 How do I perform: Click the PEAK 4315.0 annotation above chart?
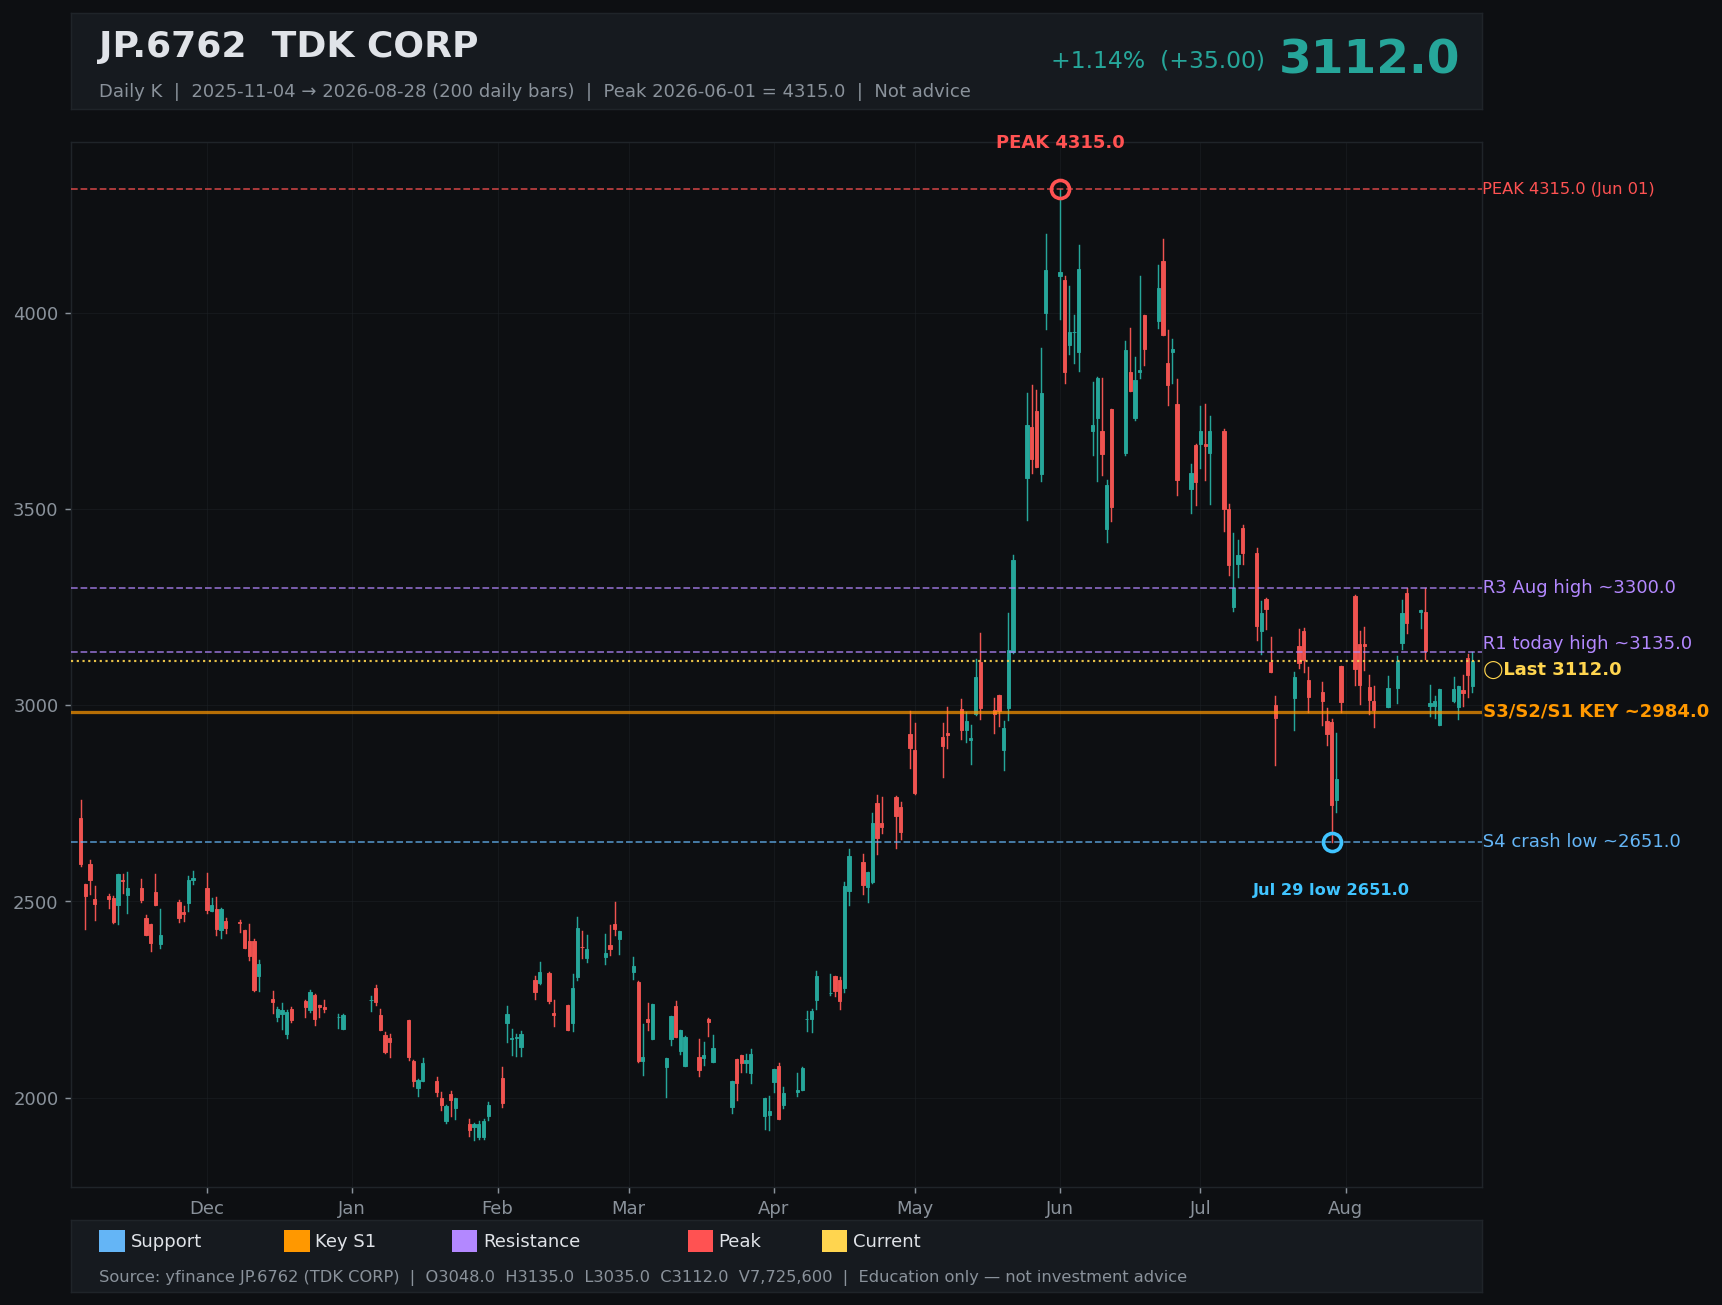[x=1060, y=142]
